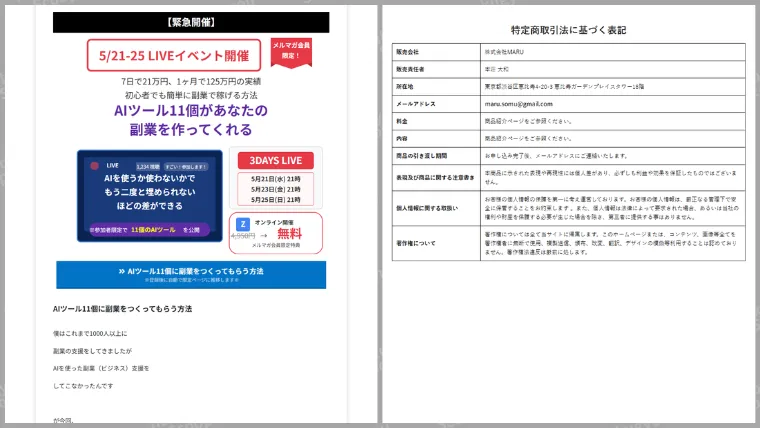The width and height of the screenshot is (760, 428).
Task: Click the red LIVE dot icon
Action: 94,165
